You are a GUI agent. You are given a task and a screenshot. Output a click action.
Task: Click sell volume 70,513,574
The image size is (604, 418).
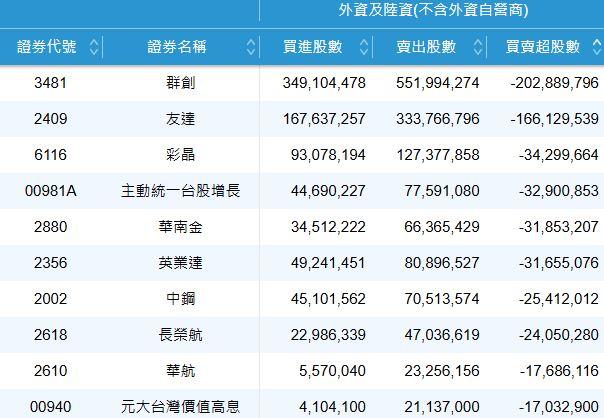coord(442,299)
